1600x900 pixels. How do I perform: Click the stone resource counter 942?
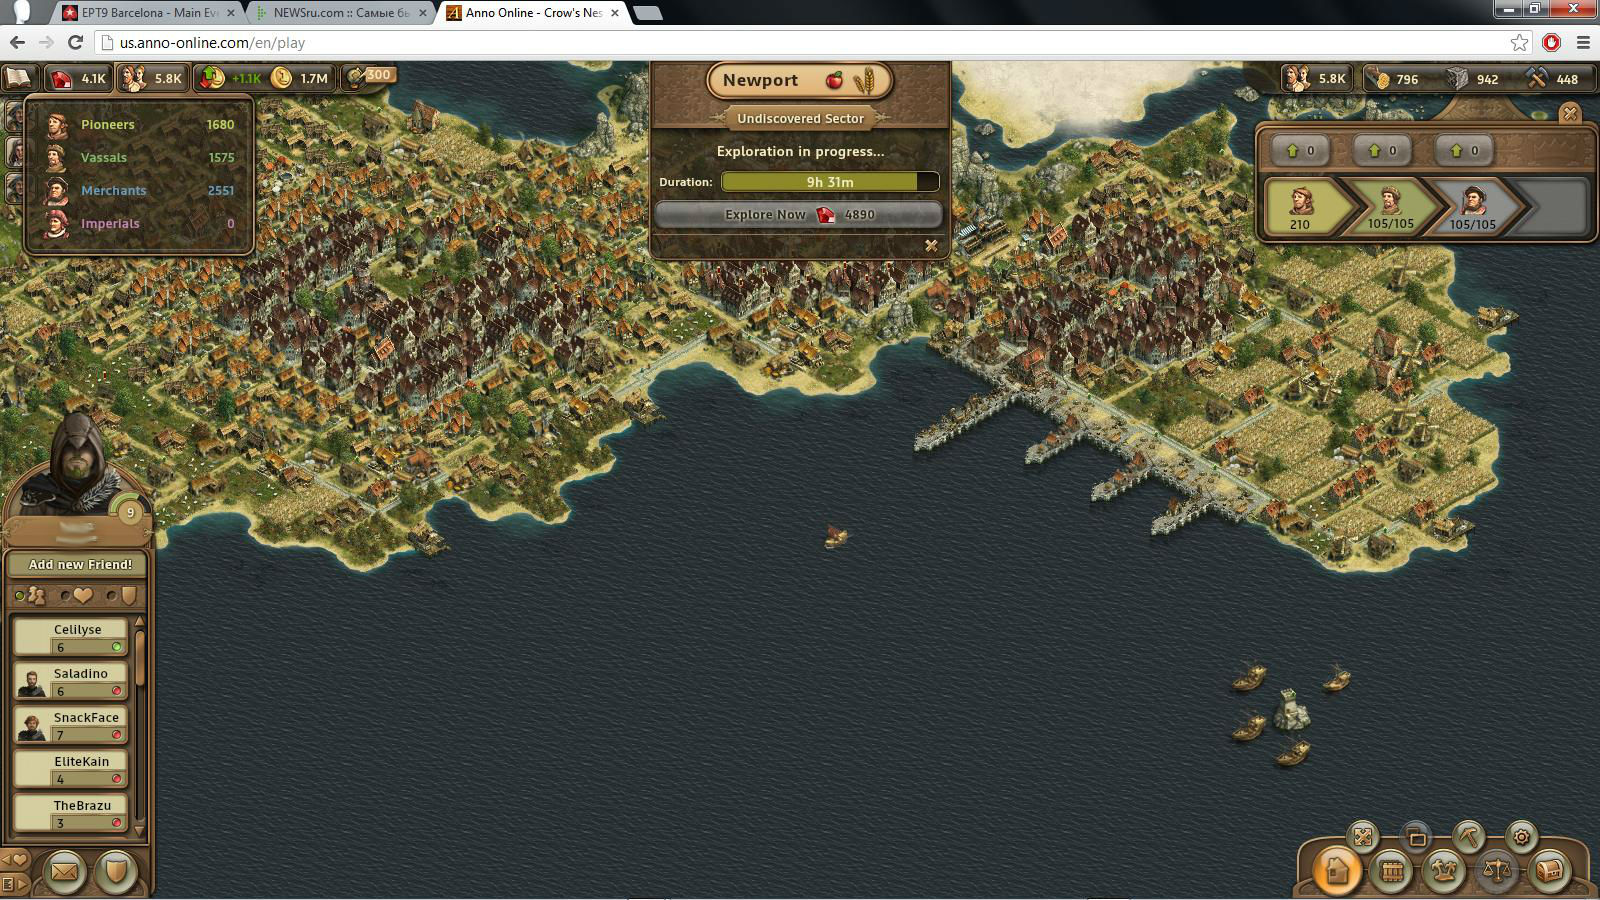[1473, 79]
